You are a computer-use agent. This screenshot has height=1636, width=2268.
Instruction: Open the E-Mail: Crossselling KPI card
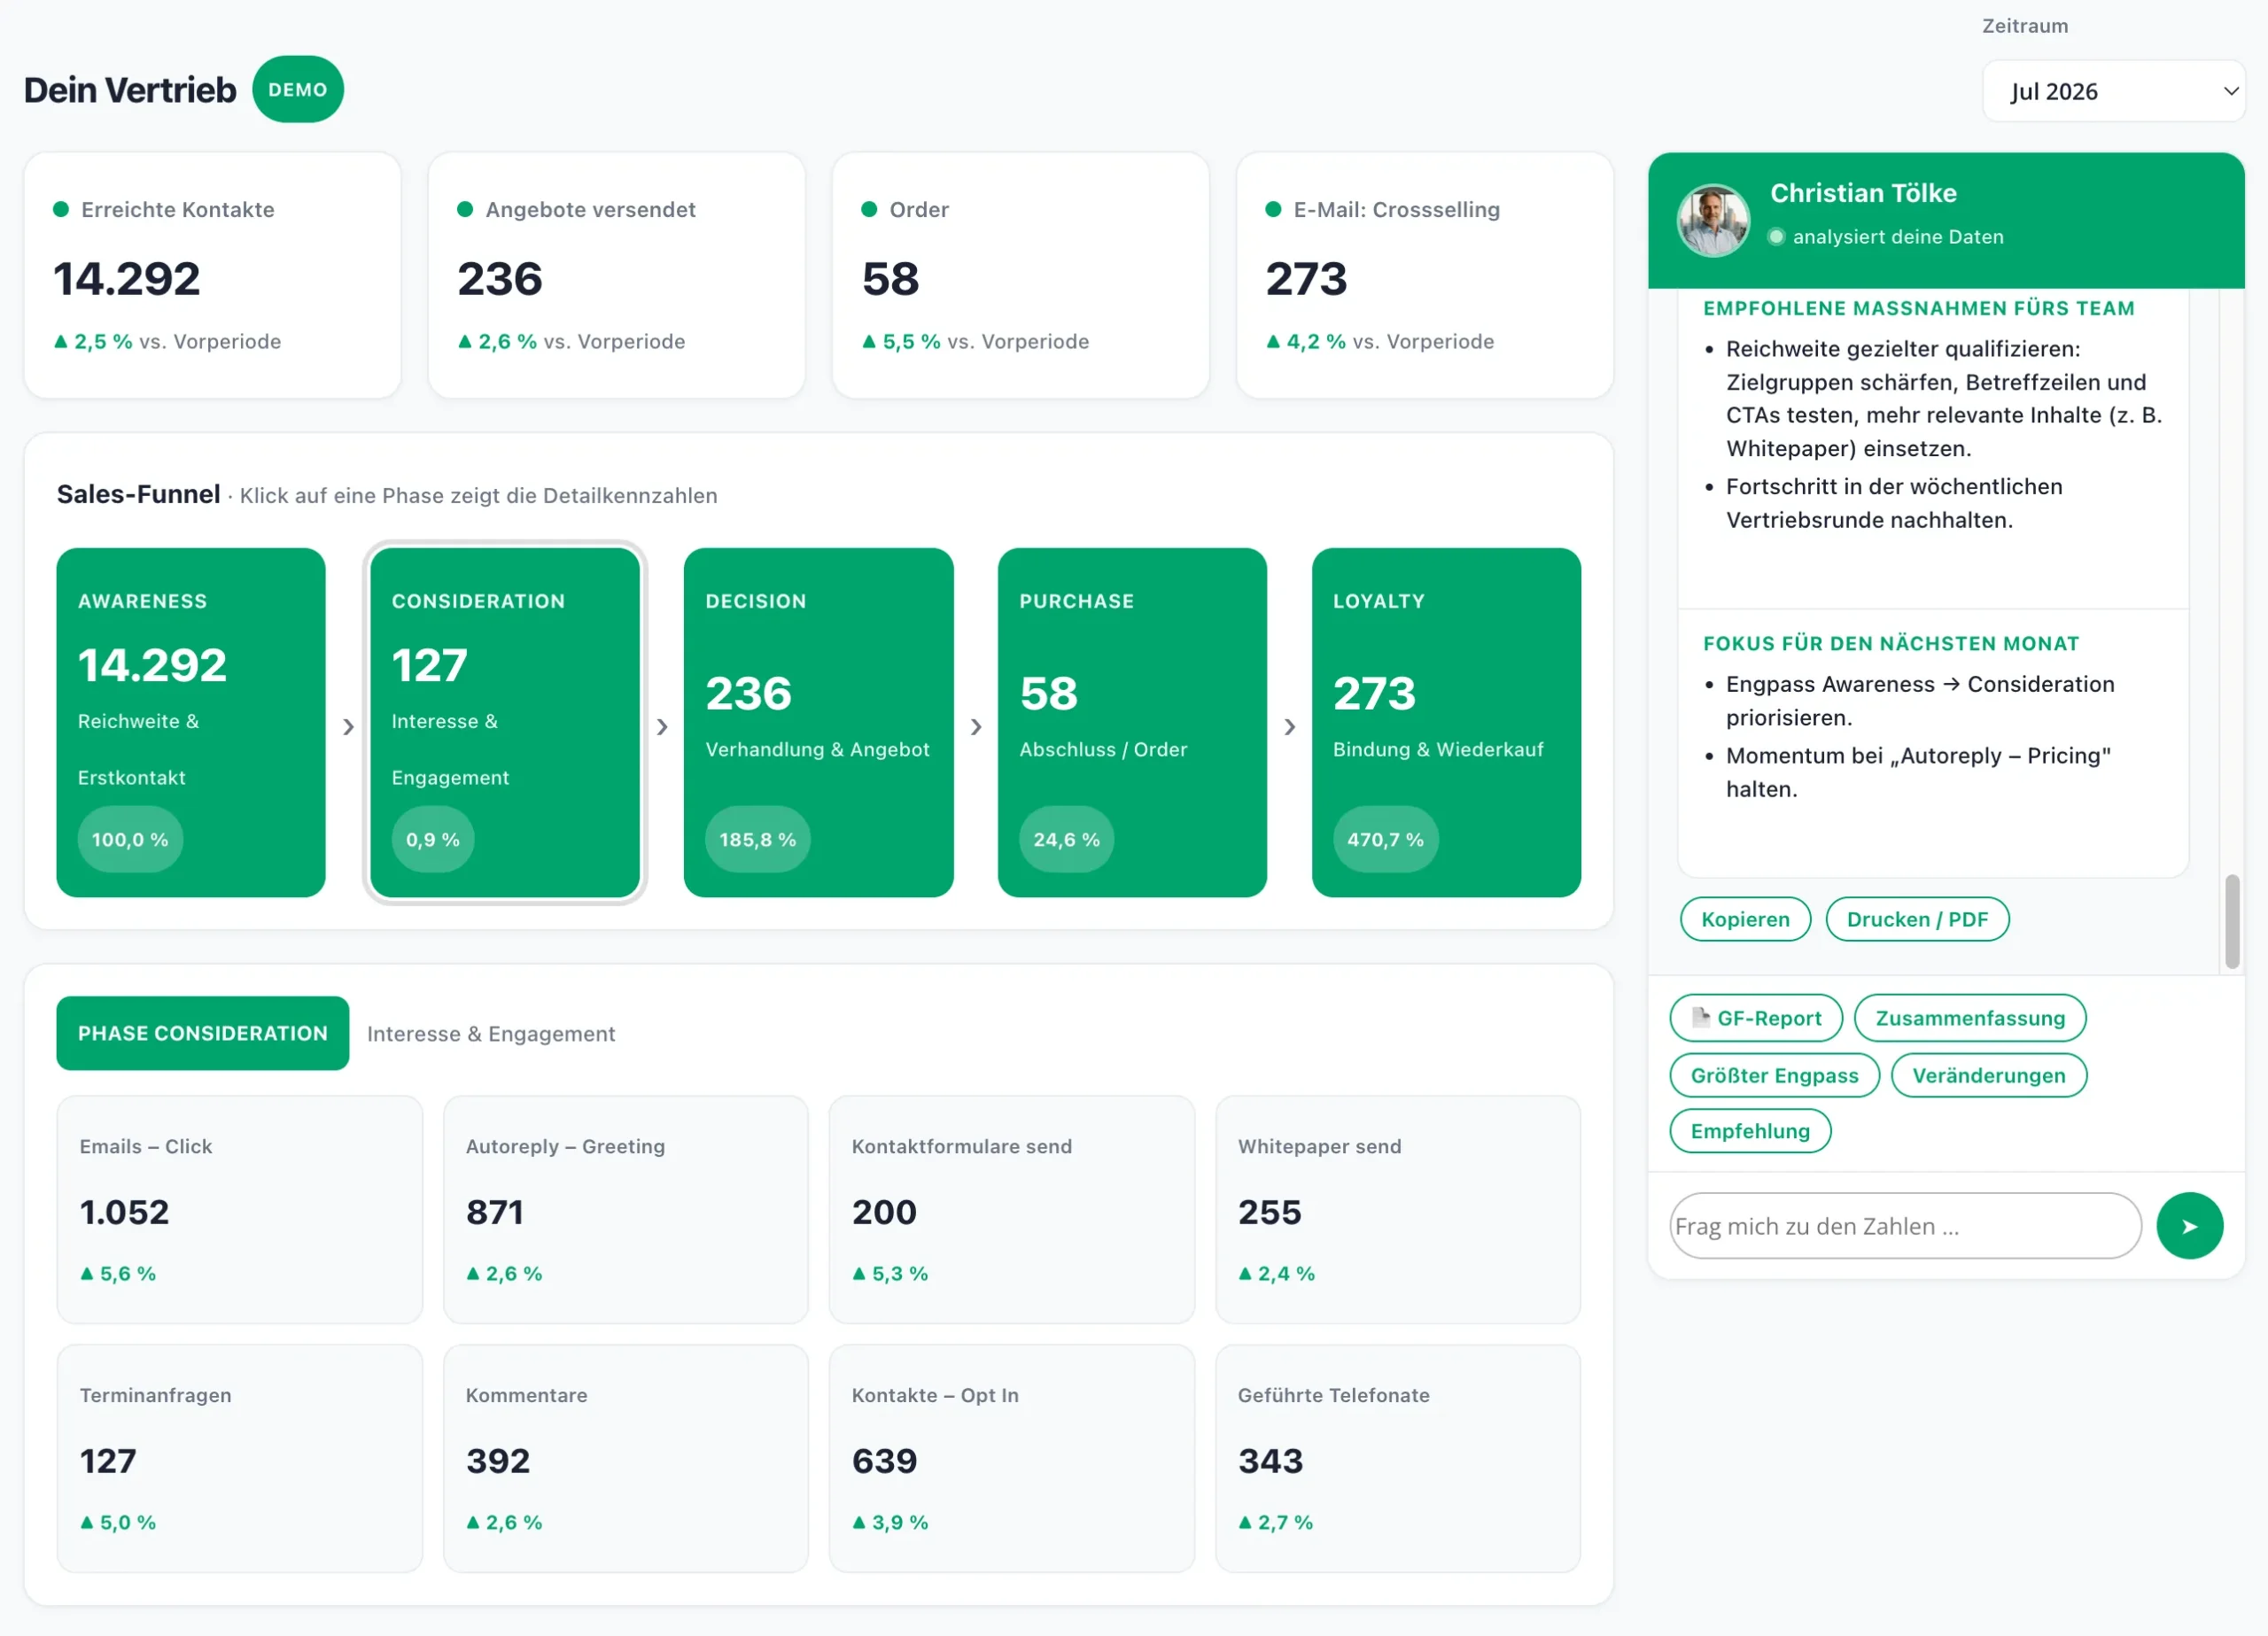[1425, 275]
